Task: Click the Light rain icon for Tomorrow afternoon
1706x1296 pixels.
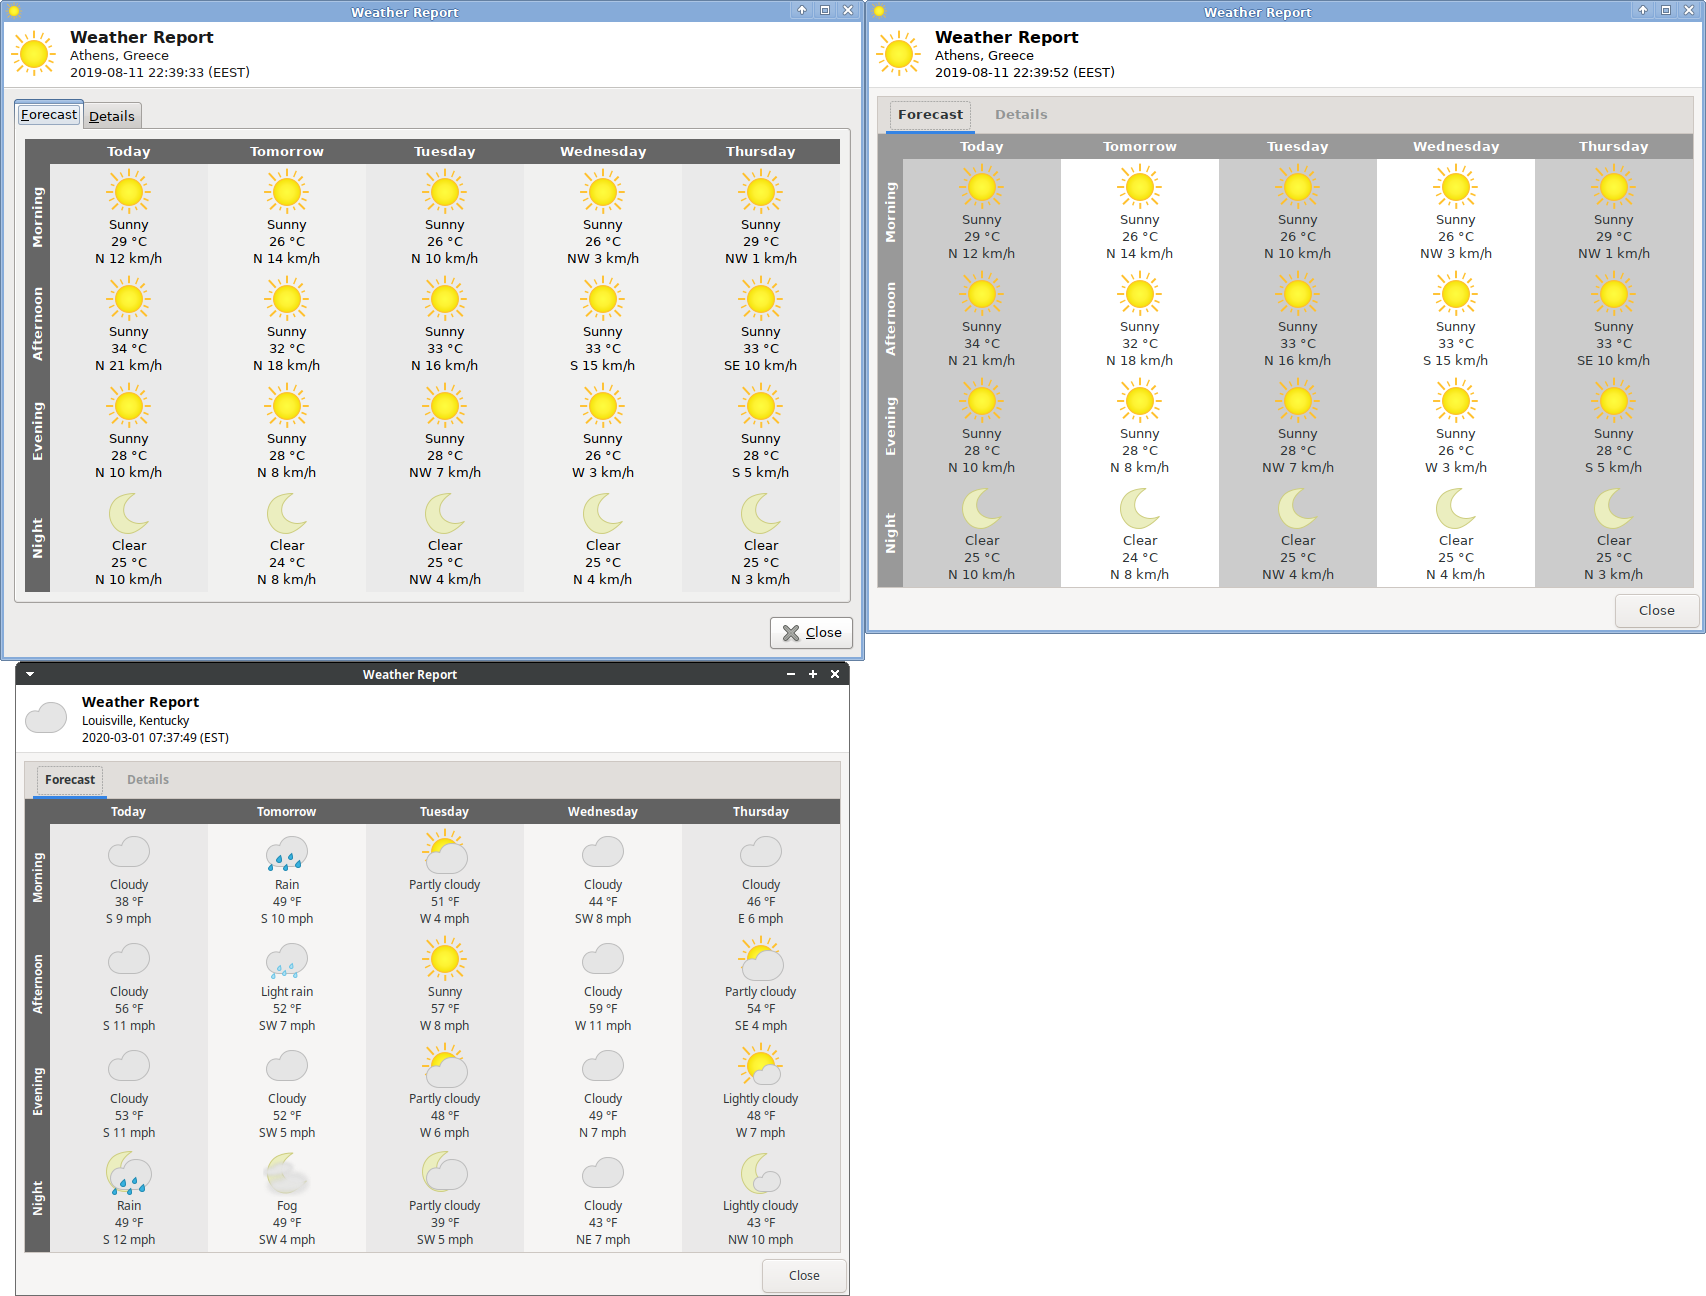Action: pos(287,960)
